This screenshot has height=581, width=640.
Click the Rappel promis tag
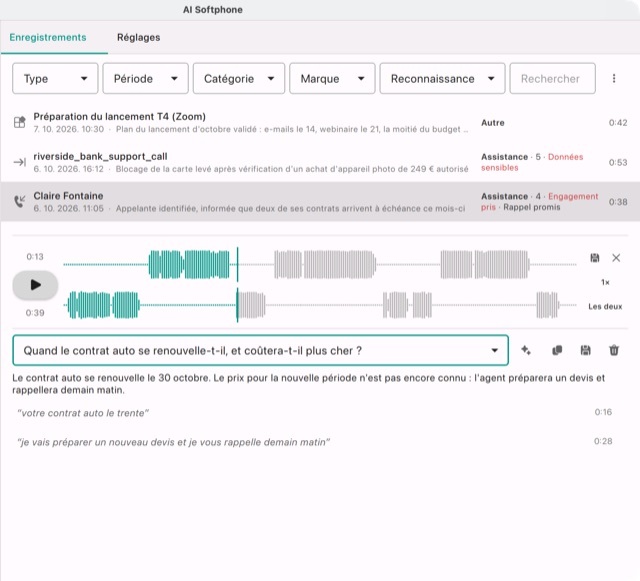[x=531, y=207]
